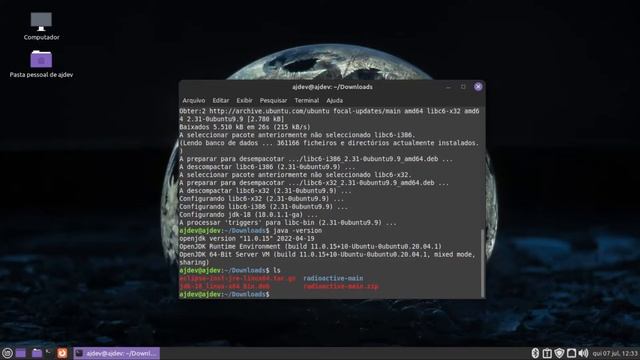Click the terminal title ajdev@ajdev: ~/Downloads
Viewport: 640px width, 360px height.
(332, 87)
